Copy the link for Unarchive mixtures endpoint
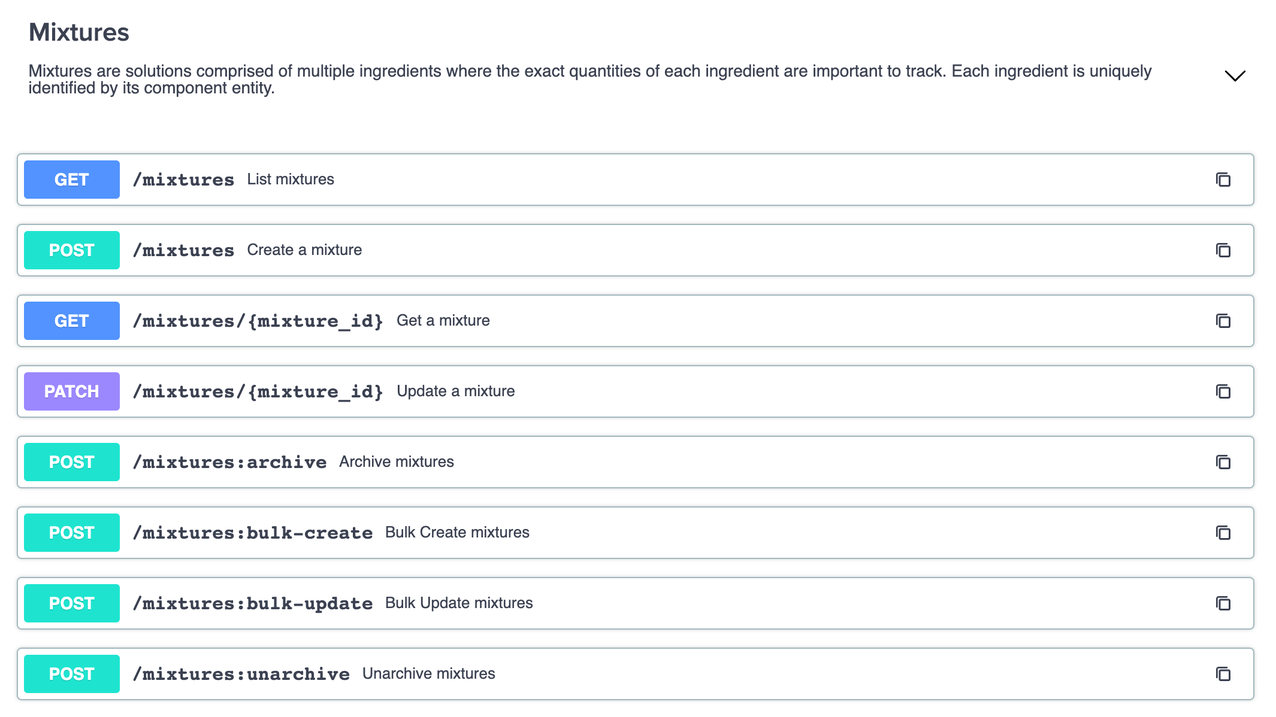The image size is (1276, 717). pyautogui.click(x=1223, y=673)
